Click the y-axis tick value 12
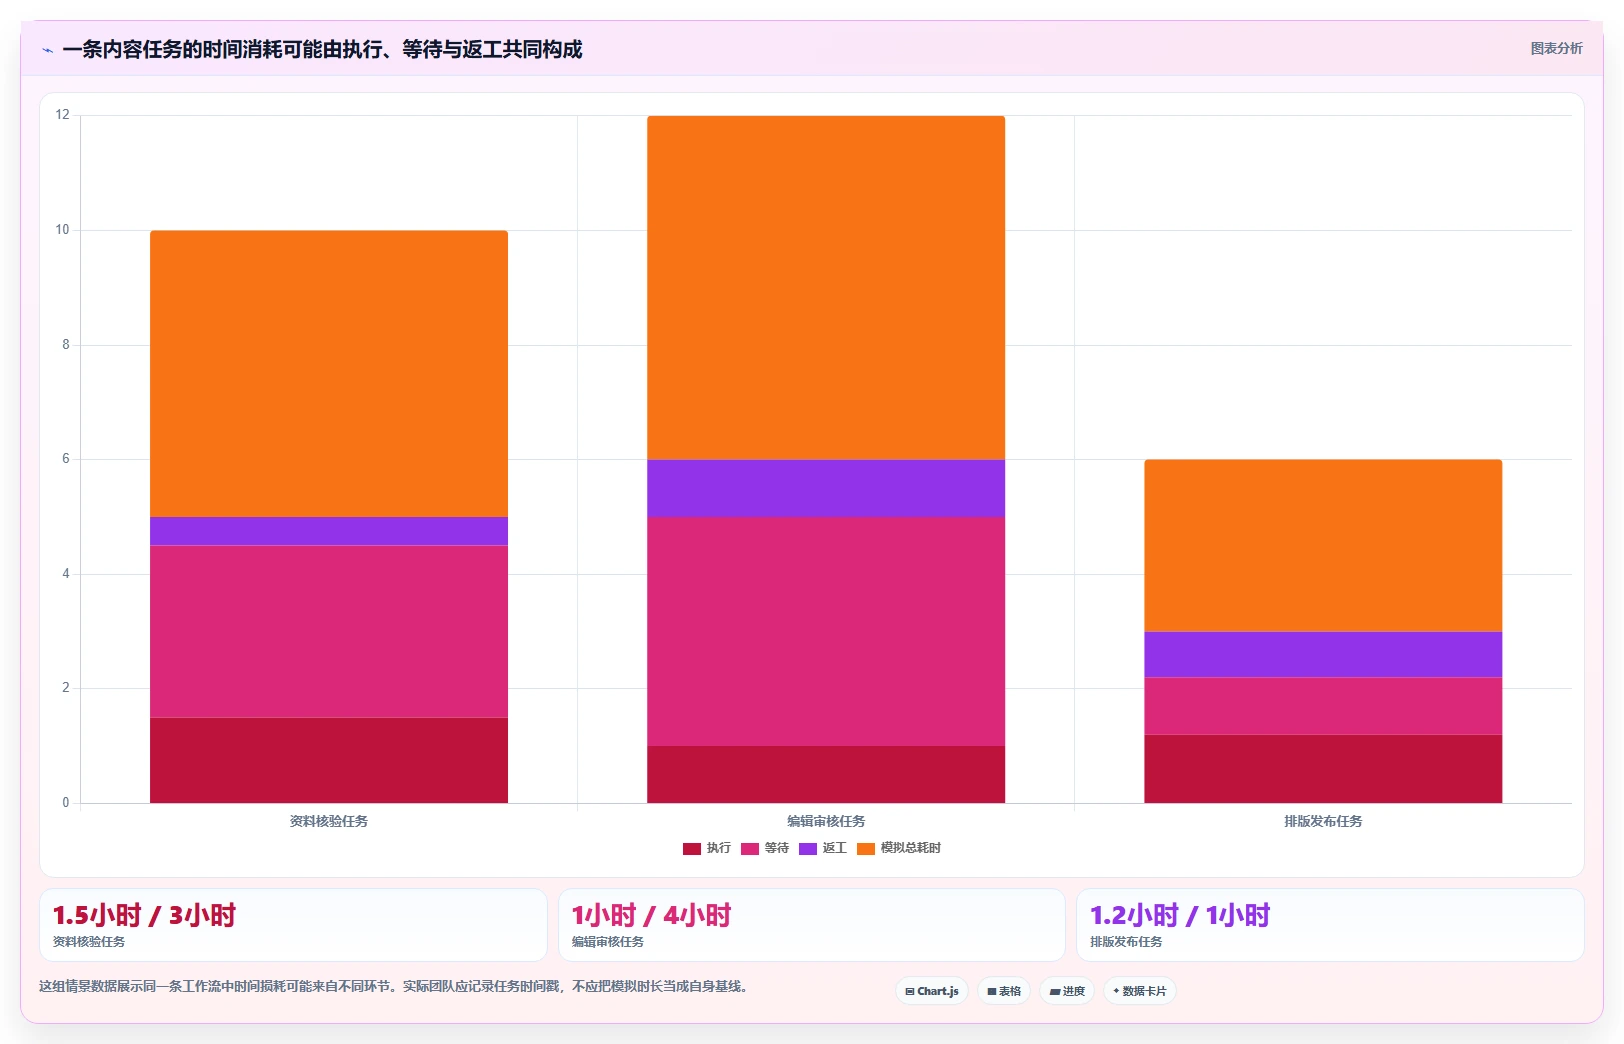 (x=63, y=115)
